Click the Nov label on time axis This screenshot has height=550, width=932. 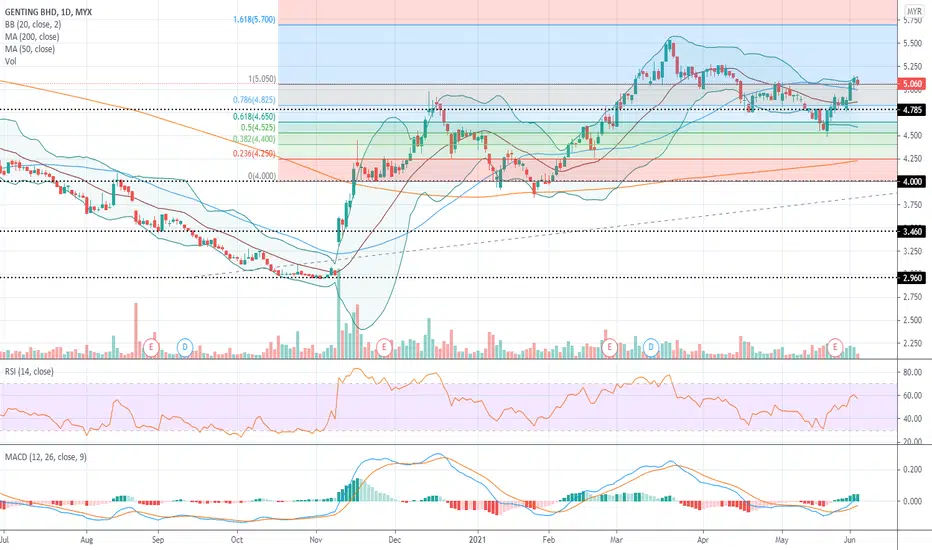click(316, 540)
